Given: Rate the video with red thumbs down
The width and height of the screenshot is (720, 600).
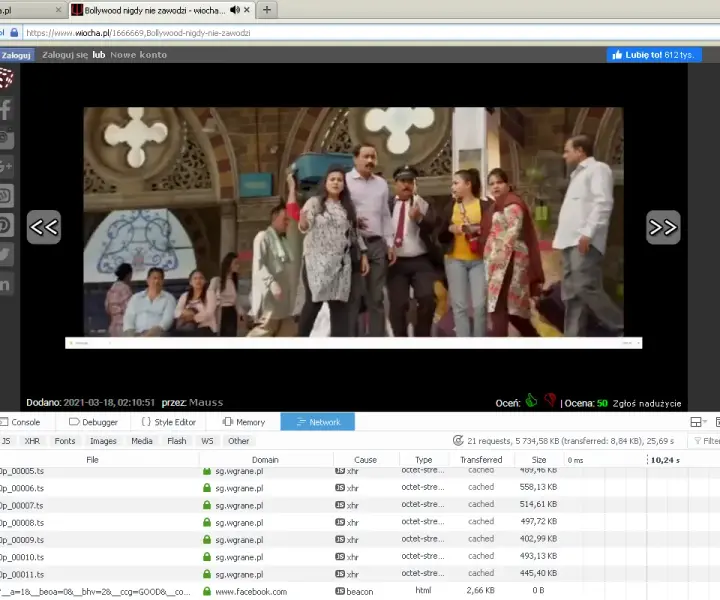Looking at the screenshot, I should [x=550, y=401].
